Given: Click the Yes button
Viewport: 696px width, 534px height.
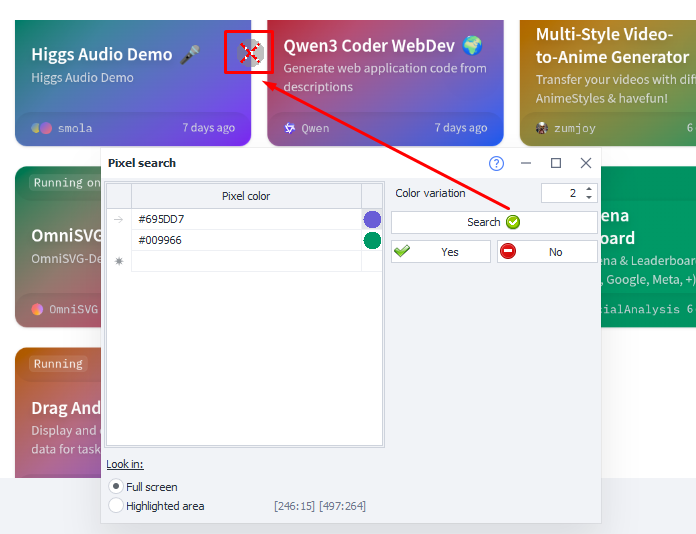Looking at the screenshot, I should coord(441,252).
